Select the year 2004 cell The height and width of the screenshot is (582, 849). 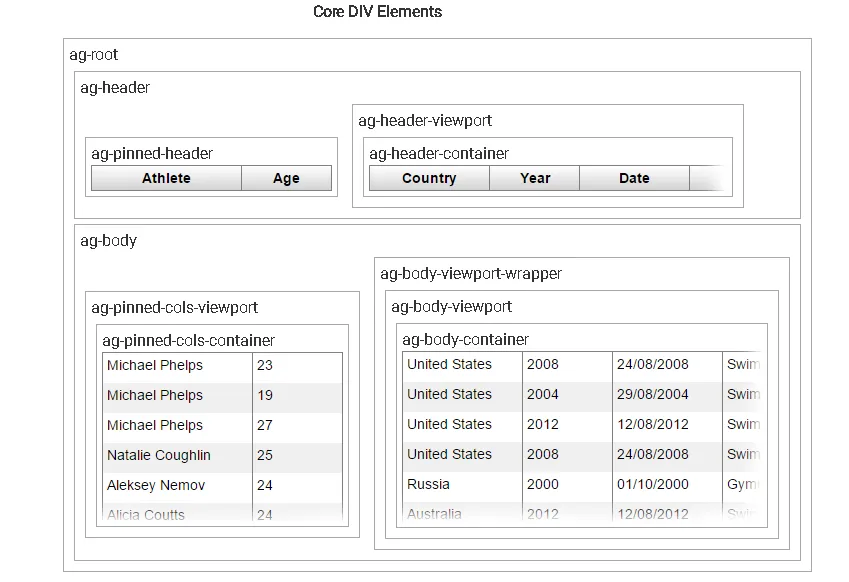543,394
